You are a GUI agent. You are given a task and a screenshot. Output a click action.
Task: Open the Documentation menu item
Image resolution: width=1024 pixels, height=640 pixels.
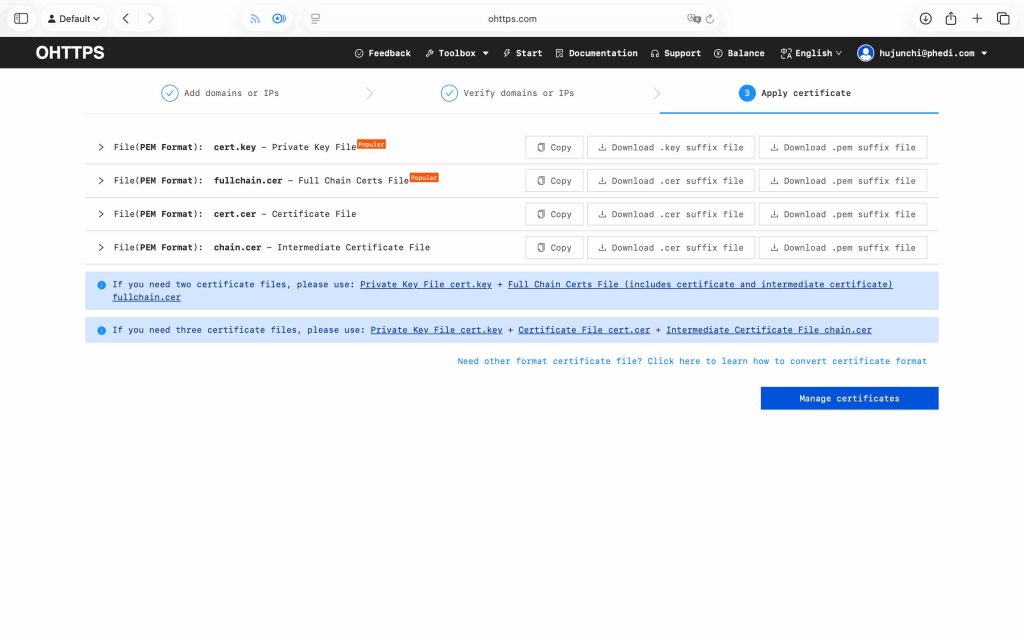[x=596, y=53]
